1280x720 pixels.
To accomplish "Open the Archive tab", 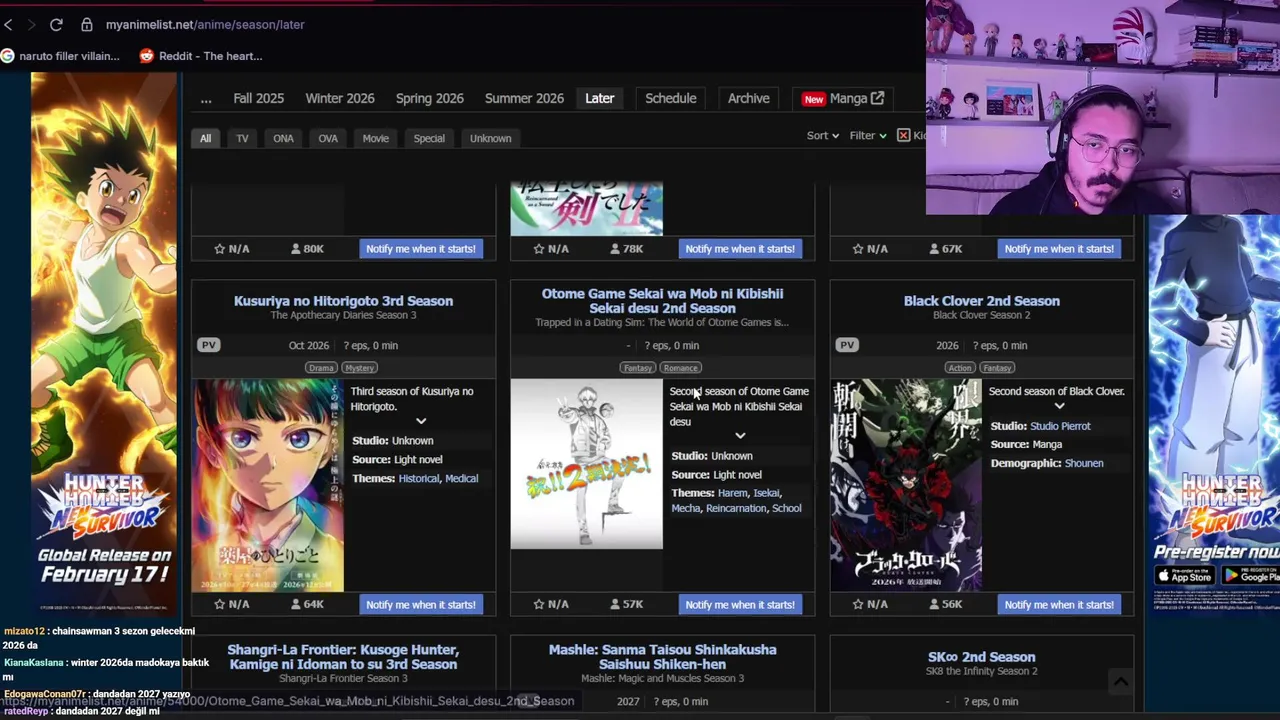I will point(749,98).
